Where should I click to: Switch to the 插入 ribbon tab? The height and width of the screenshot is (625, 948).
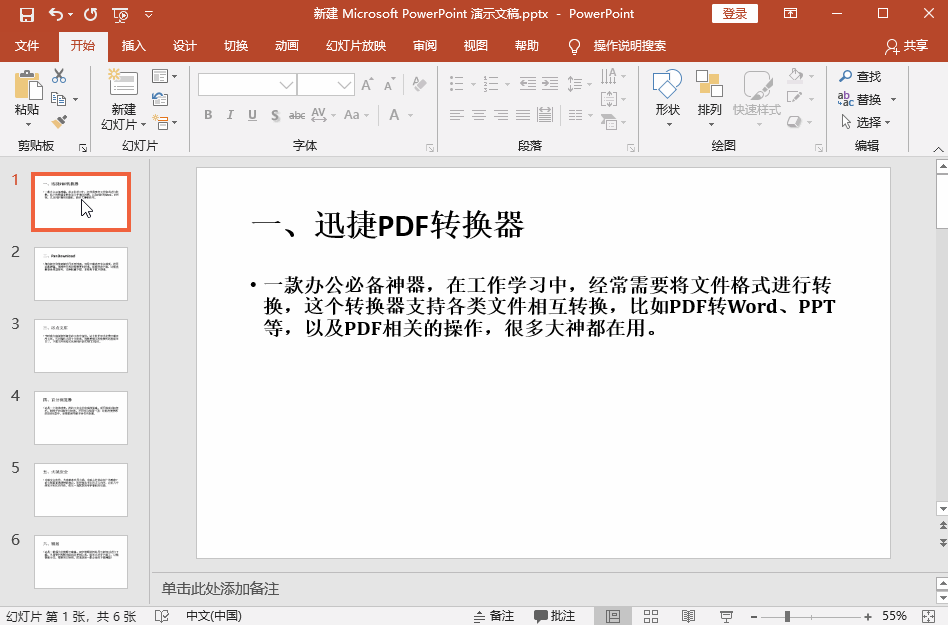pyautogui.click(x=131, y=45)
